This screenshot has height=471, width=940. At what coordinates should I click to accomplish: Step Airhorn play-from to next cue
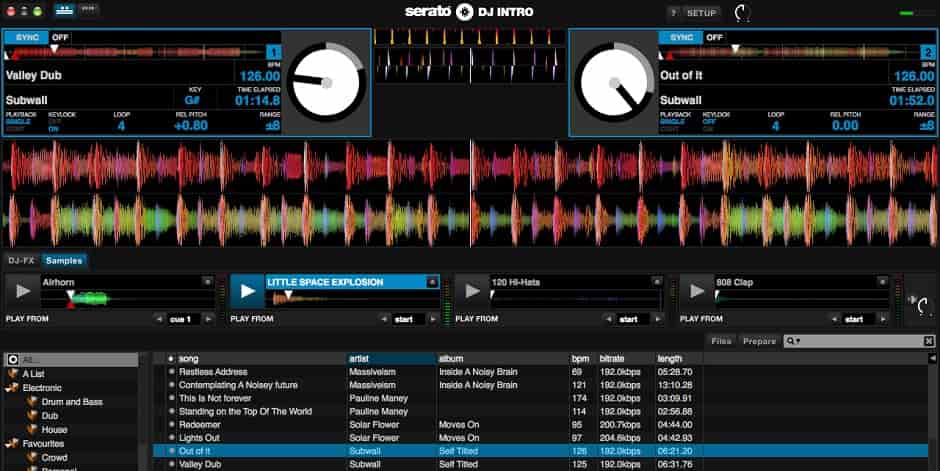pyautogui.click(x=208, y=319)
